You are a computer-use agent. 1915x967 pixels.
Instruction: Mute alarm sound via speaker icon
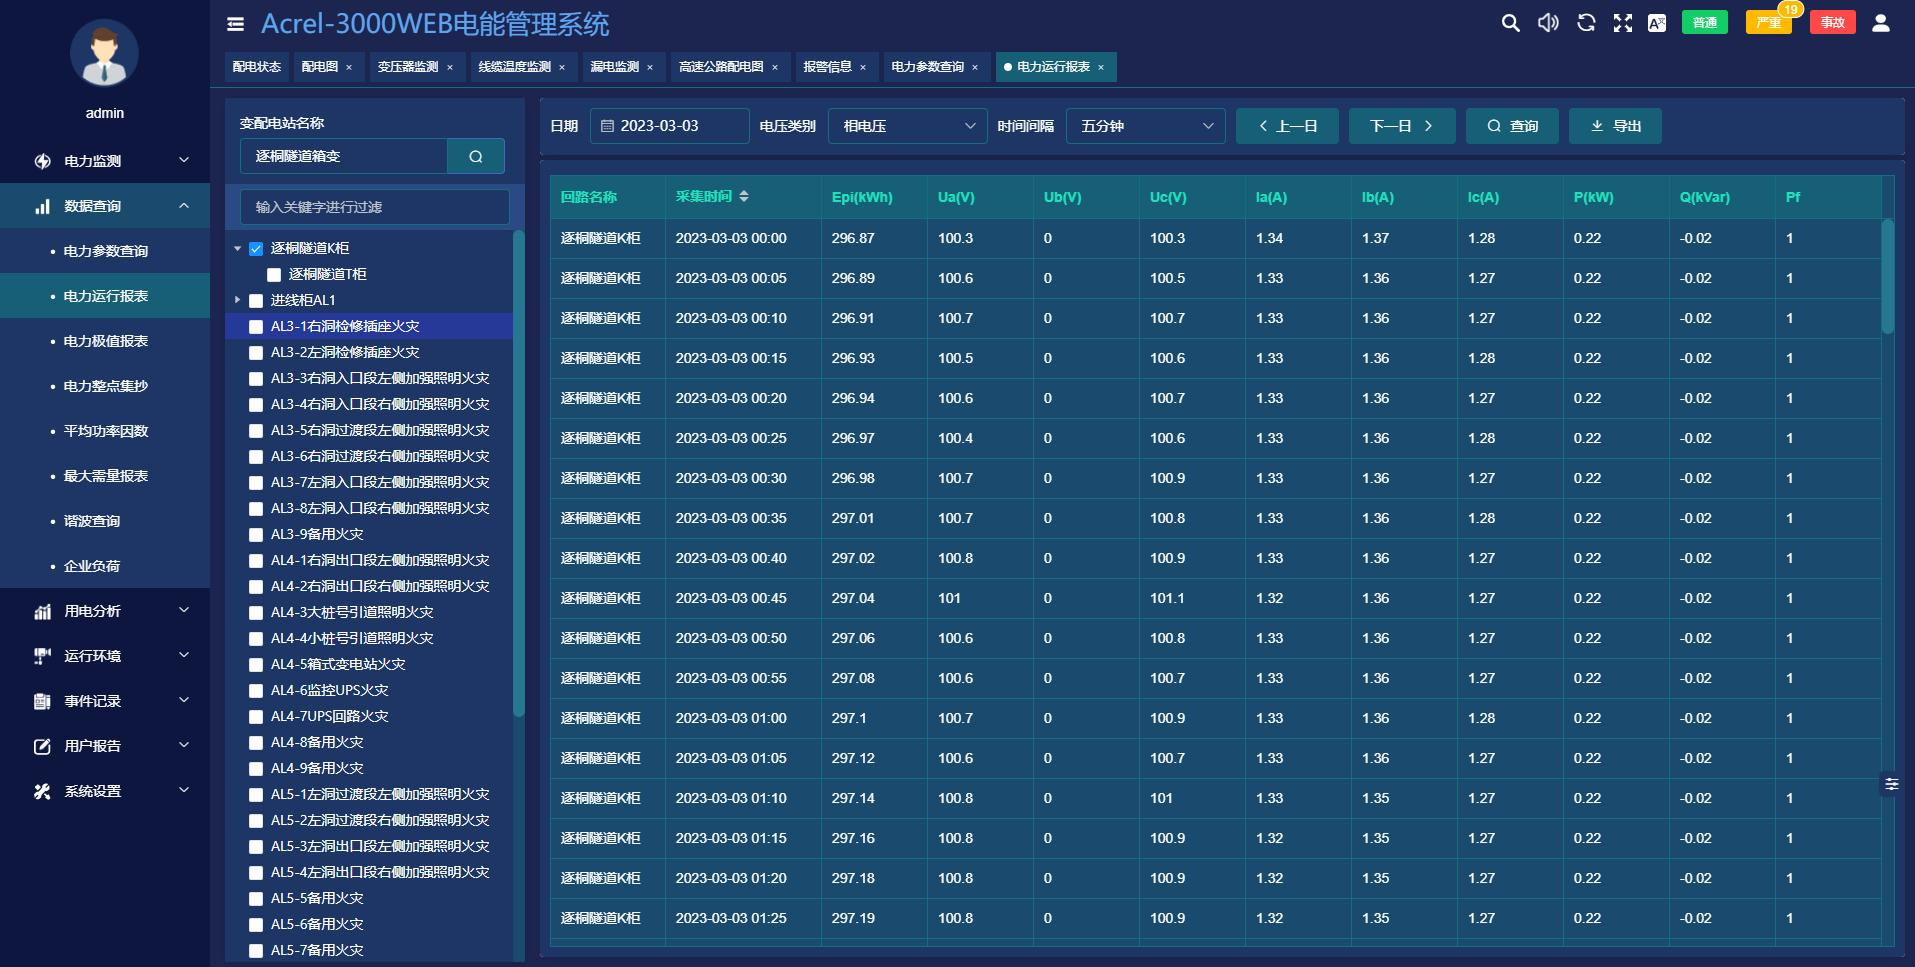pyautogui.click(x=1548, y=23)
